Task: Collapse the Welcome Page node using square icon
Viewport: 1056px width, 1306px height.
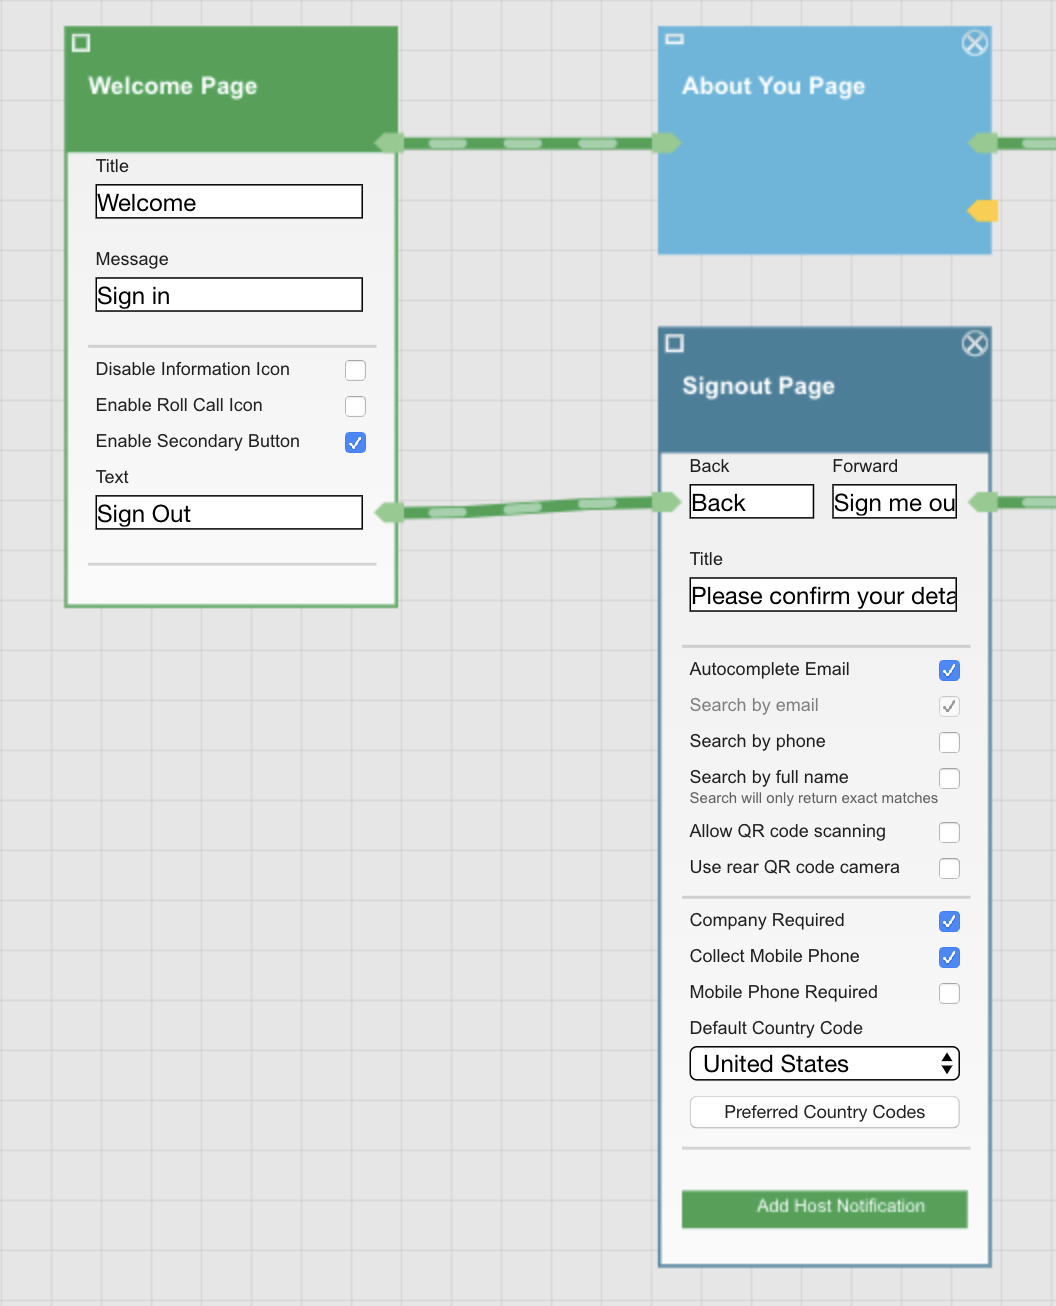Action: 81,43
